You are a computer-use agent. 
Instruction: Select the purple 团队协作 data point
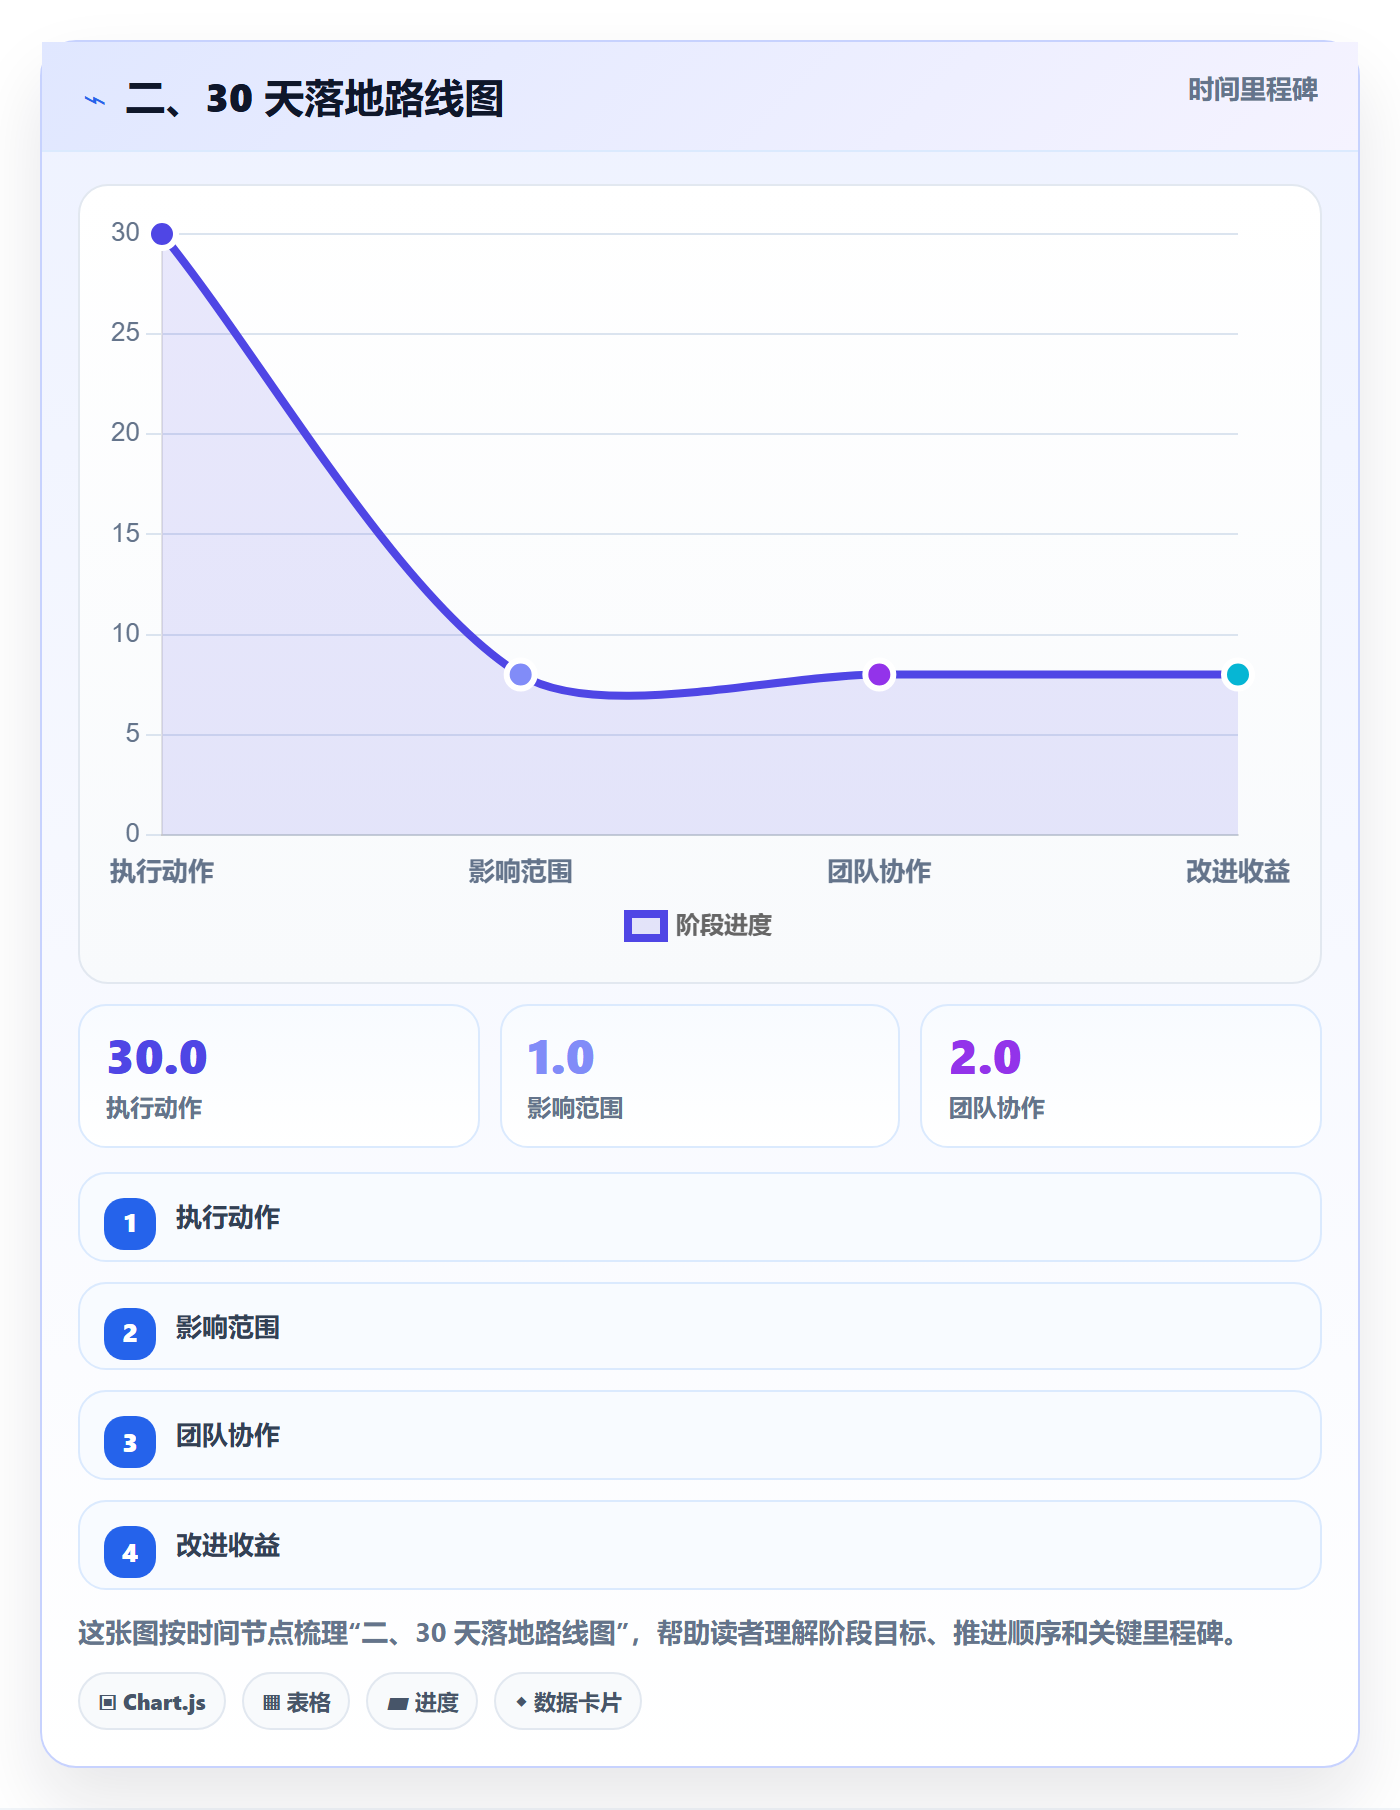click(x=879, y=675)
